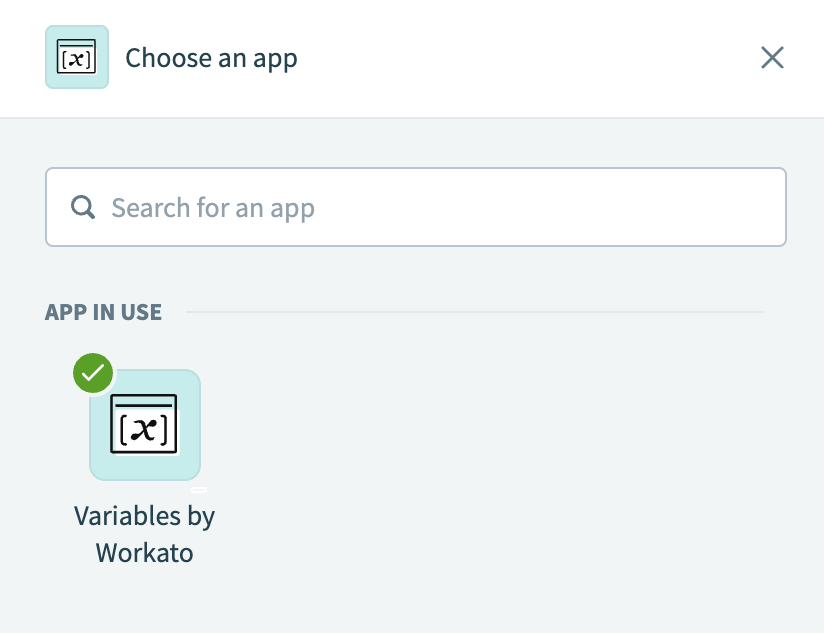The width and height of the screenshot is (824, 633).
Task: Click the magnifying glass search icon
Action: pos(82,207)
